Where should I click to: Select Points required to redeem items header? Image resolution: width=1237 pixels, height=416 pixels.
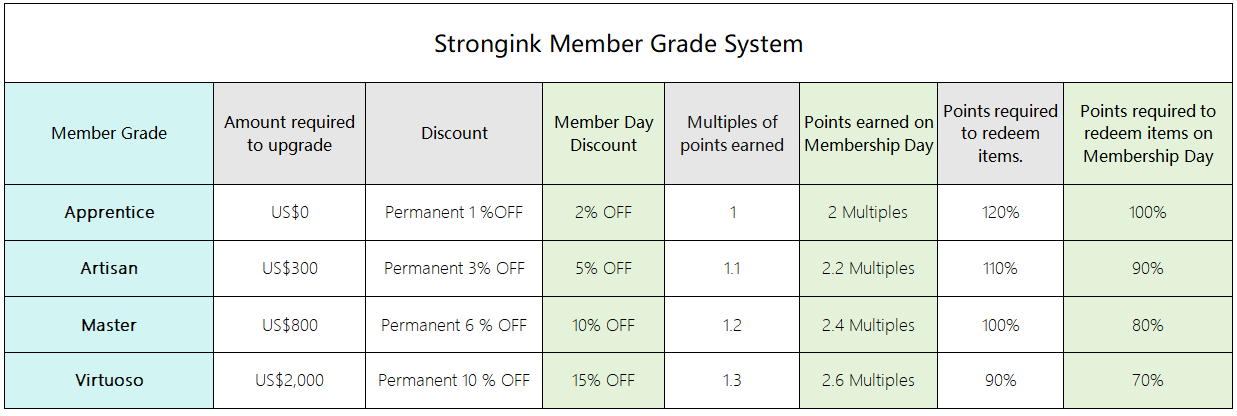click(x=1000, y=133)
